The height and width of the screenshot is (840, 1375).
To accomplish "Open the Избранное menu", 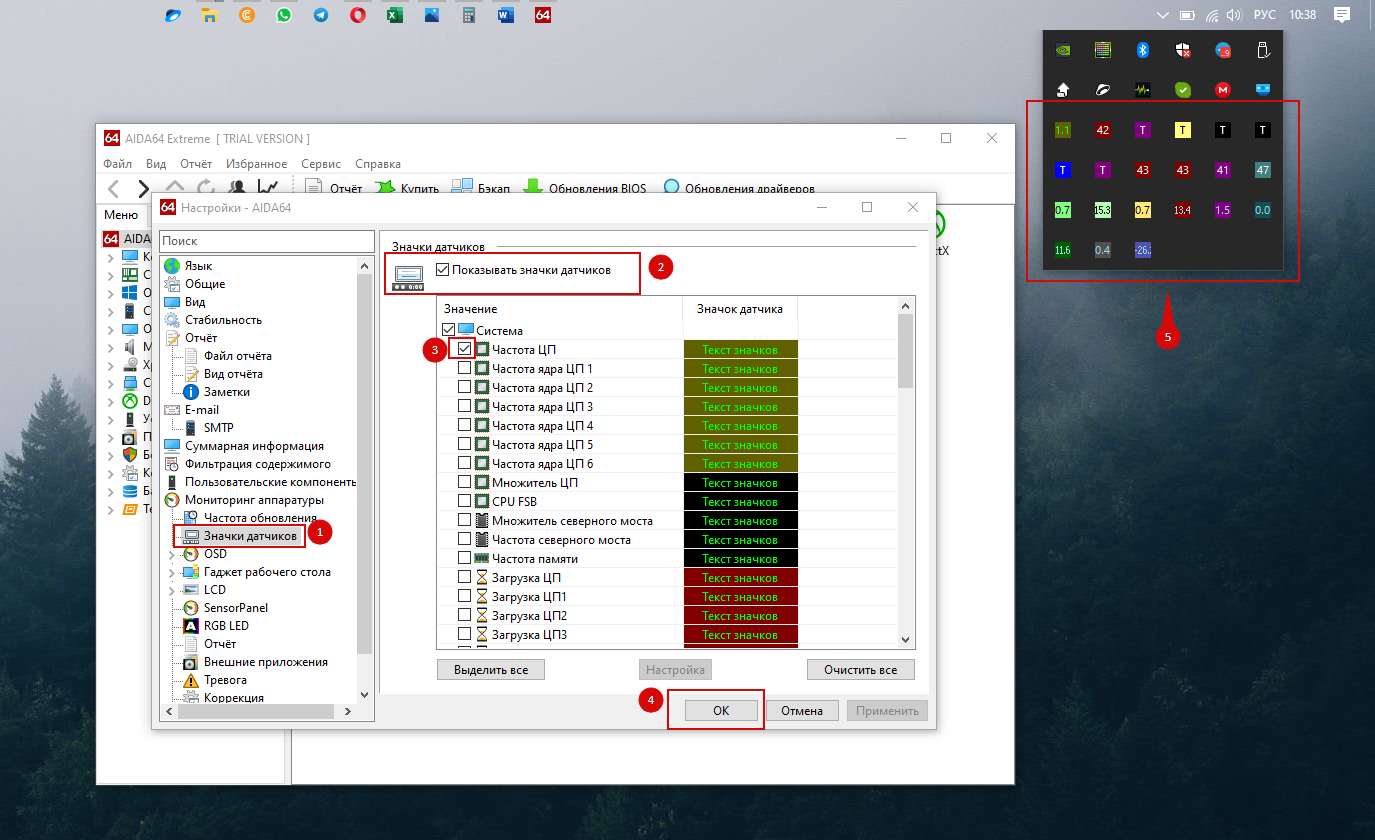I will click(257, 164).
